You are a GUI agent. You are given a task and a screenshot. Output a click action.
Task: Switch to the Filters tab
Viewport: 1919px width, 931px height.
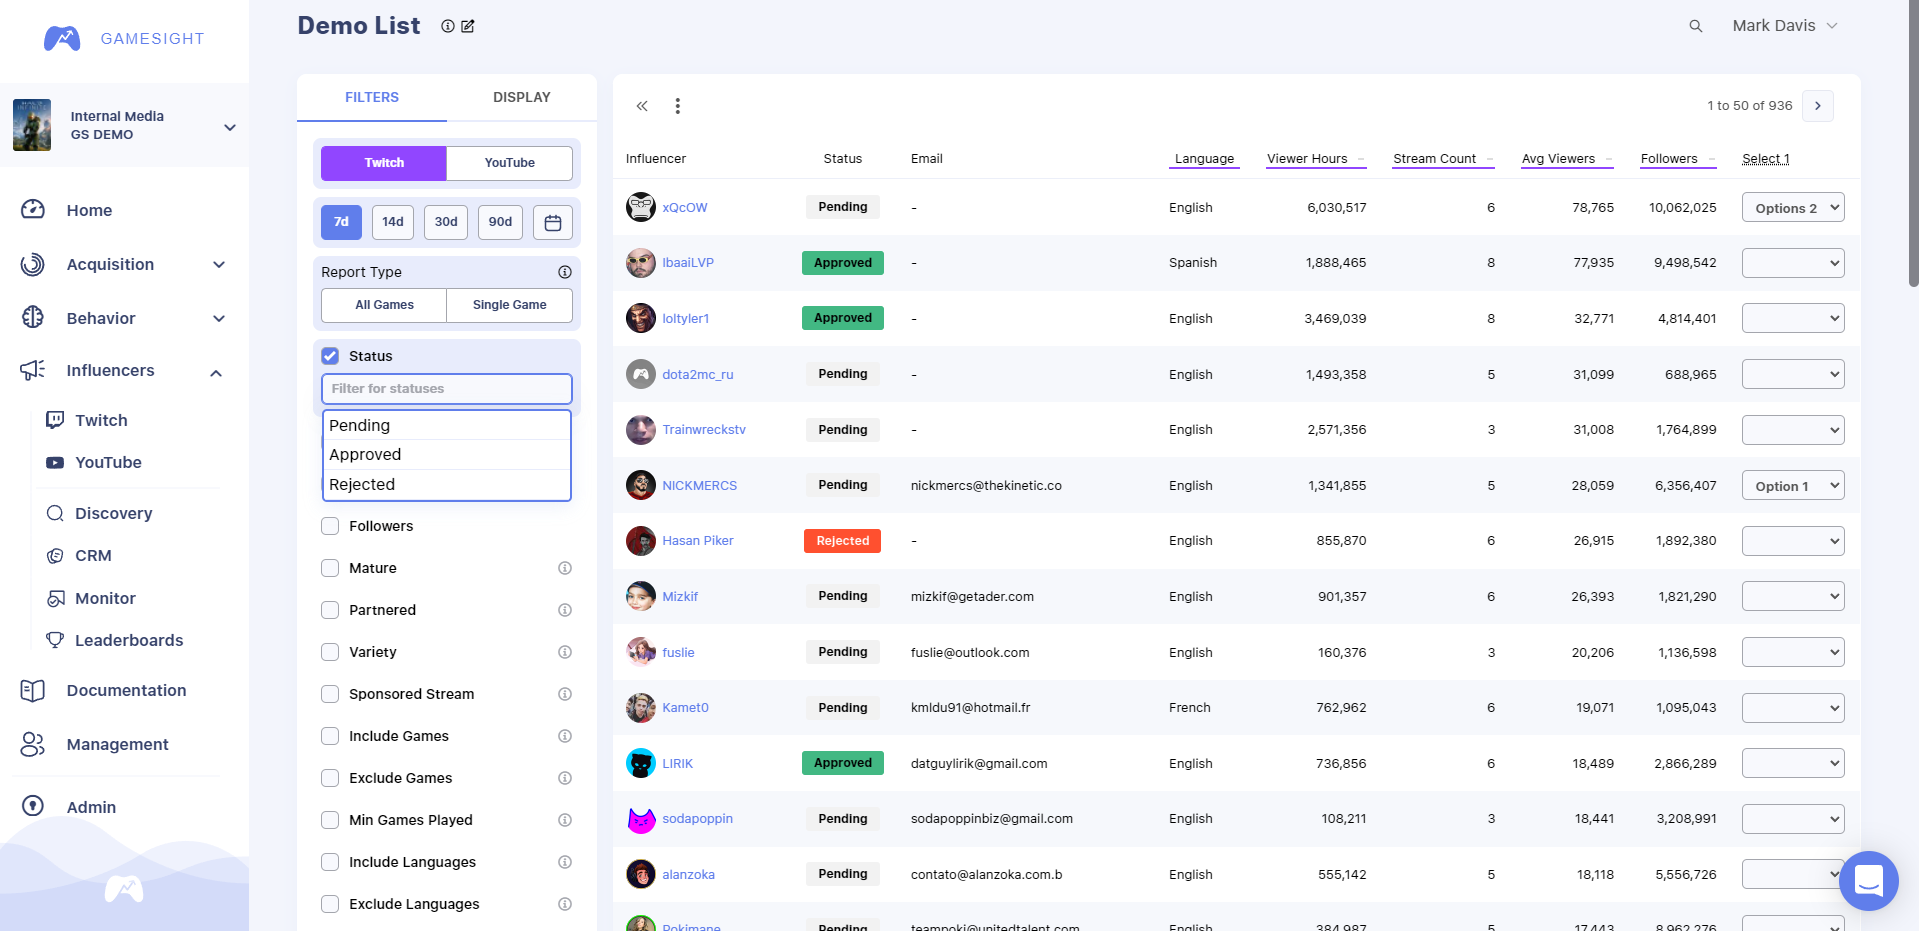tap(372, 97)
